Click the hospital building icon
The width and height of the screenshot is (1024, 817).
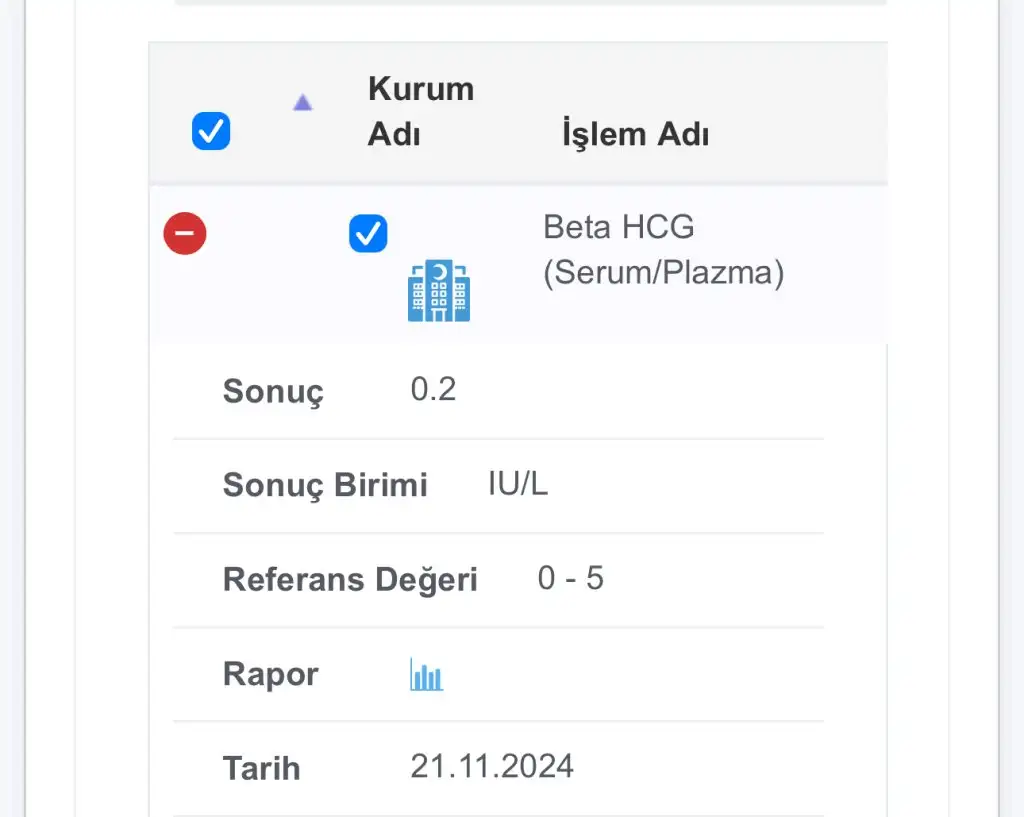pos(439,291)
